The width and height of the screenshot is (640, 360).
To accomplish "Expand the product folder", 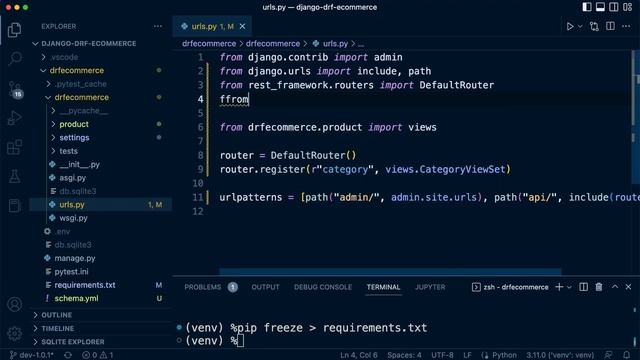I will (74, 124).
